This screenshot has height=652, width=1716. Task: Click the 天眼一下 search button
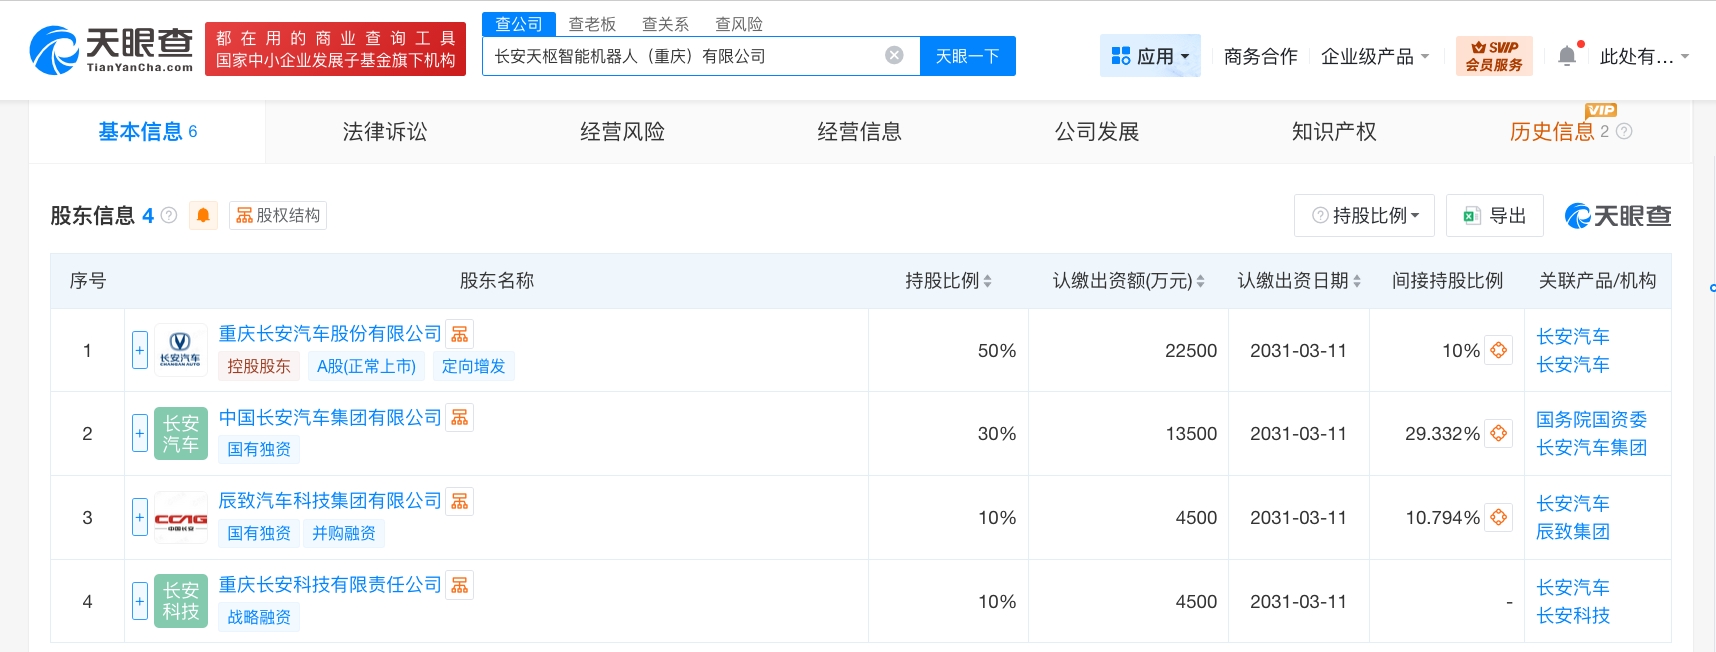(x=967, y=56)
